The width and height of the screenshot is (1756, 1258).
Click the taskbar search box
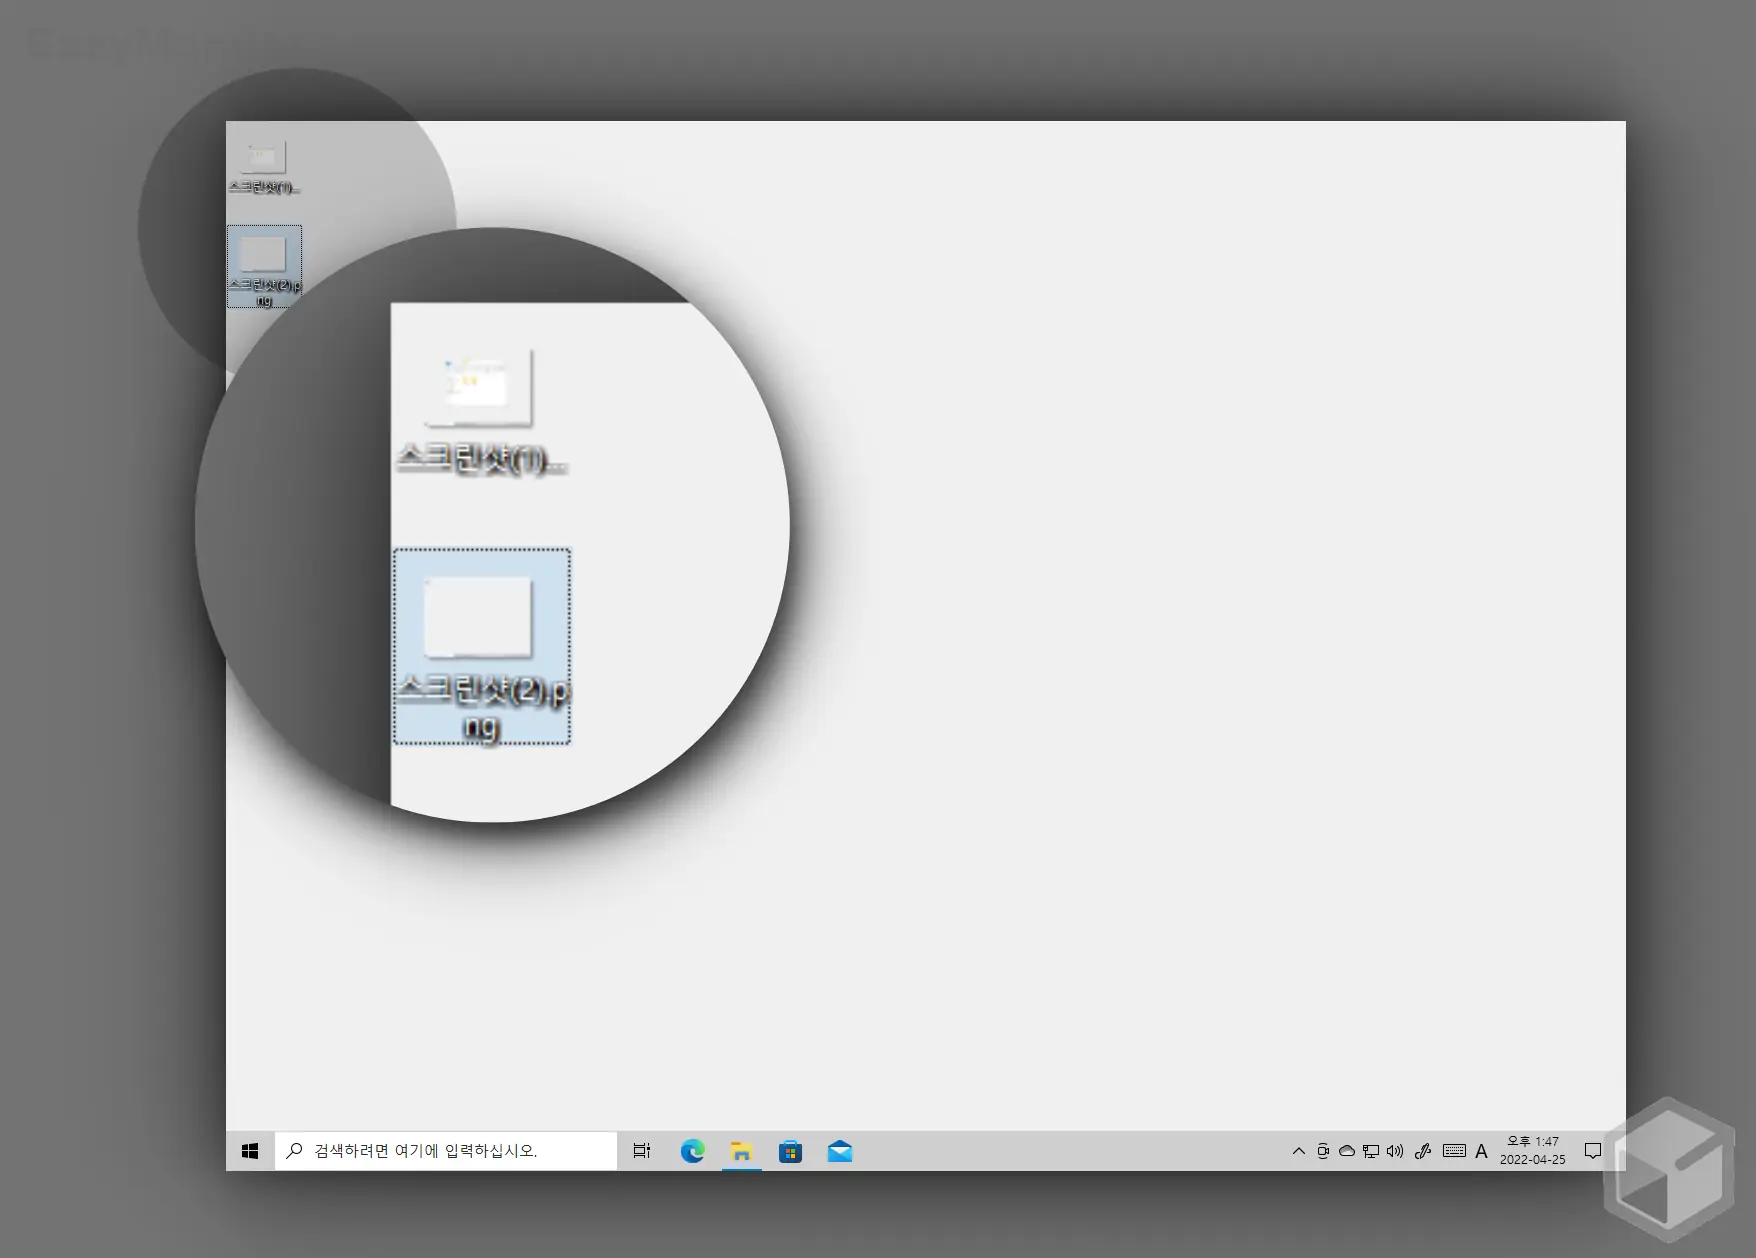click(x=446, y=1151)
